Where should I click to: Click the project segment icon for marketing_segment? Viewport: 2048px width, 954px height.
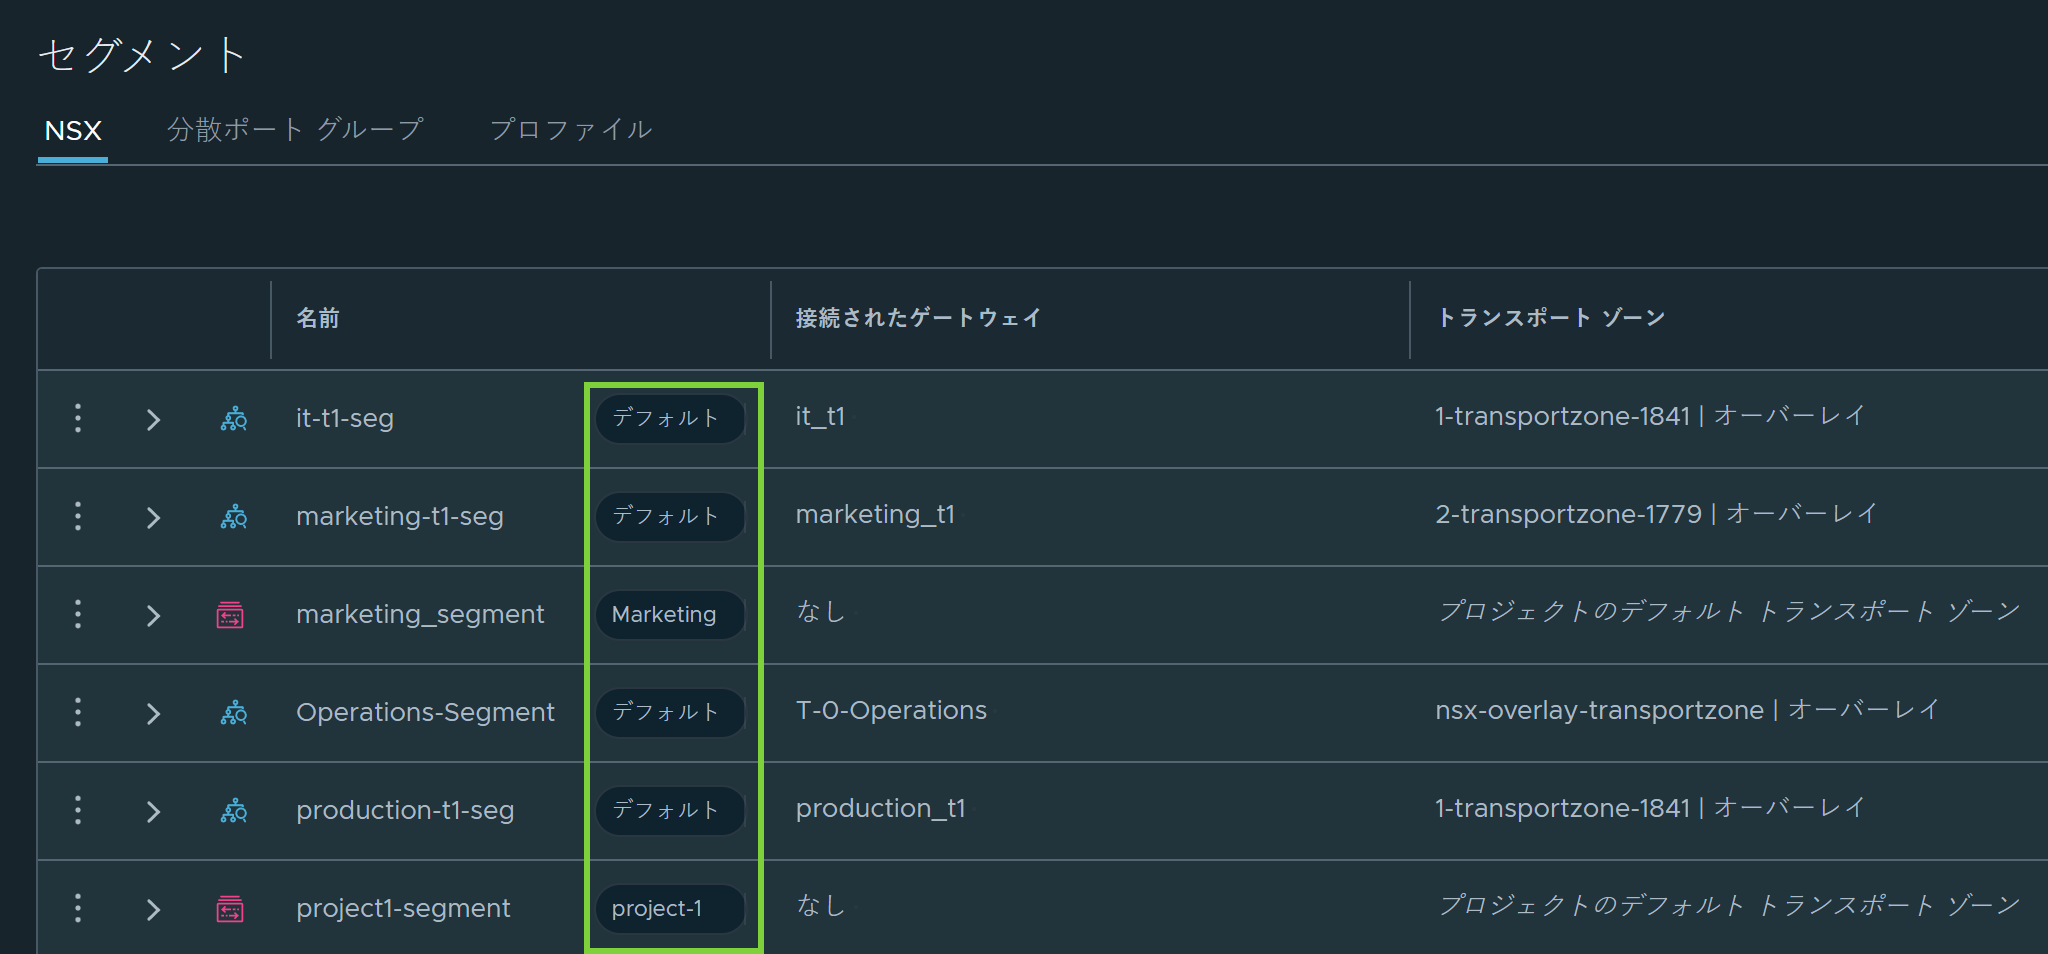pyautogui.click(x=230, y=614)
